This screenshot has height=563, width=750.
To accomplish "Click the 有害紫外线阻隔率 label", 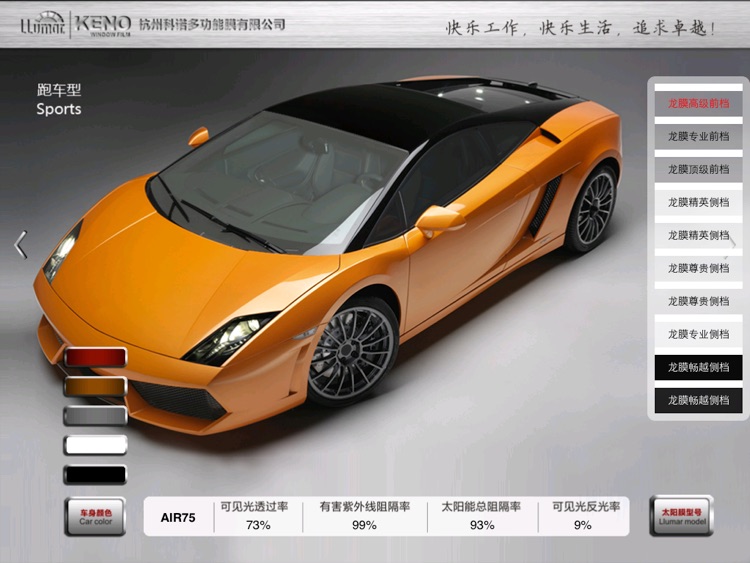I will pyautogui.click(x=365, y=507).
